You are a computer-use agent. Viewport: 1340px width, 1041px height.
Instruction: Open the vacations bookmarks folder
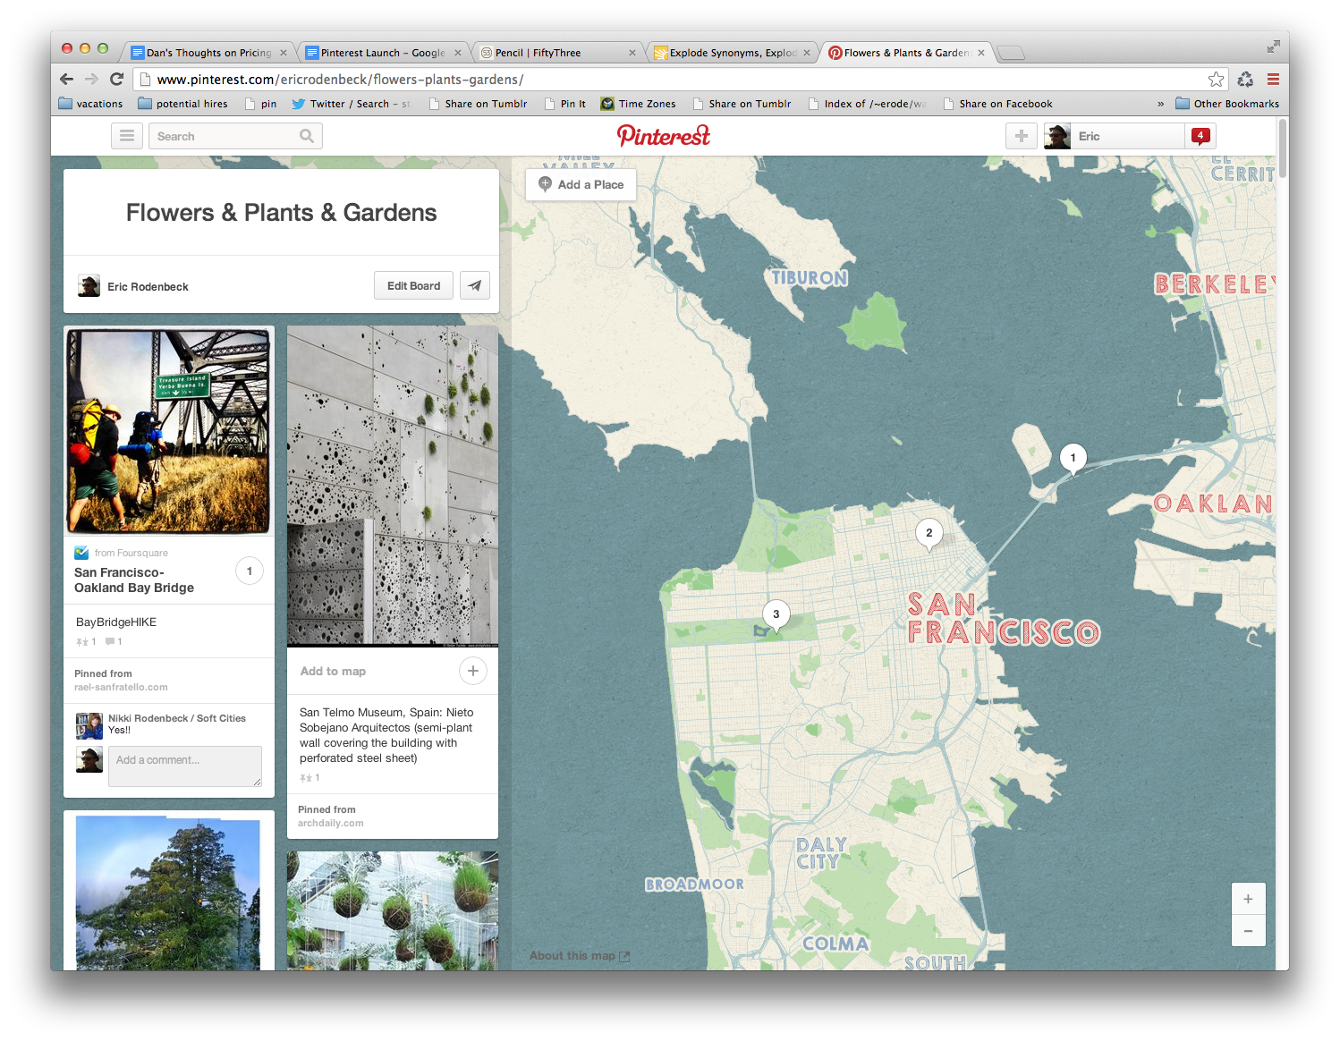click(x=91, y=104)
